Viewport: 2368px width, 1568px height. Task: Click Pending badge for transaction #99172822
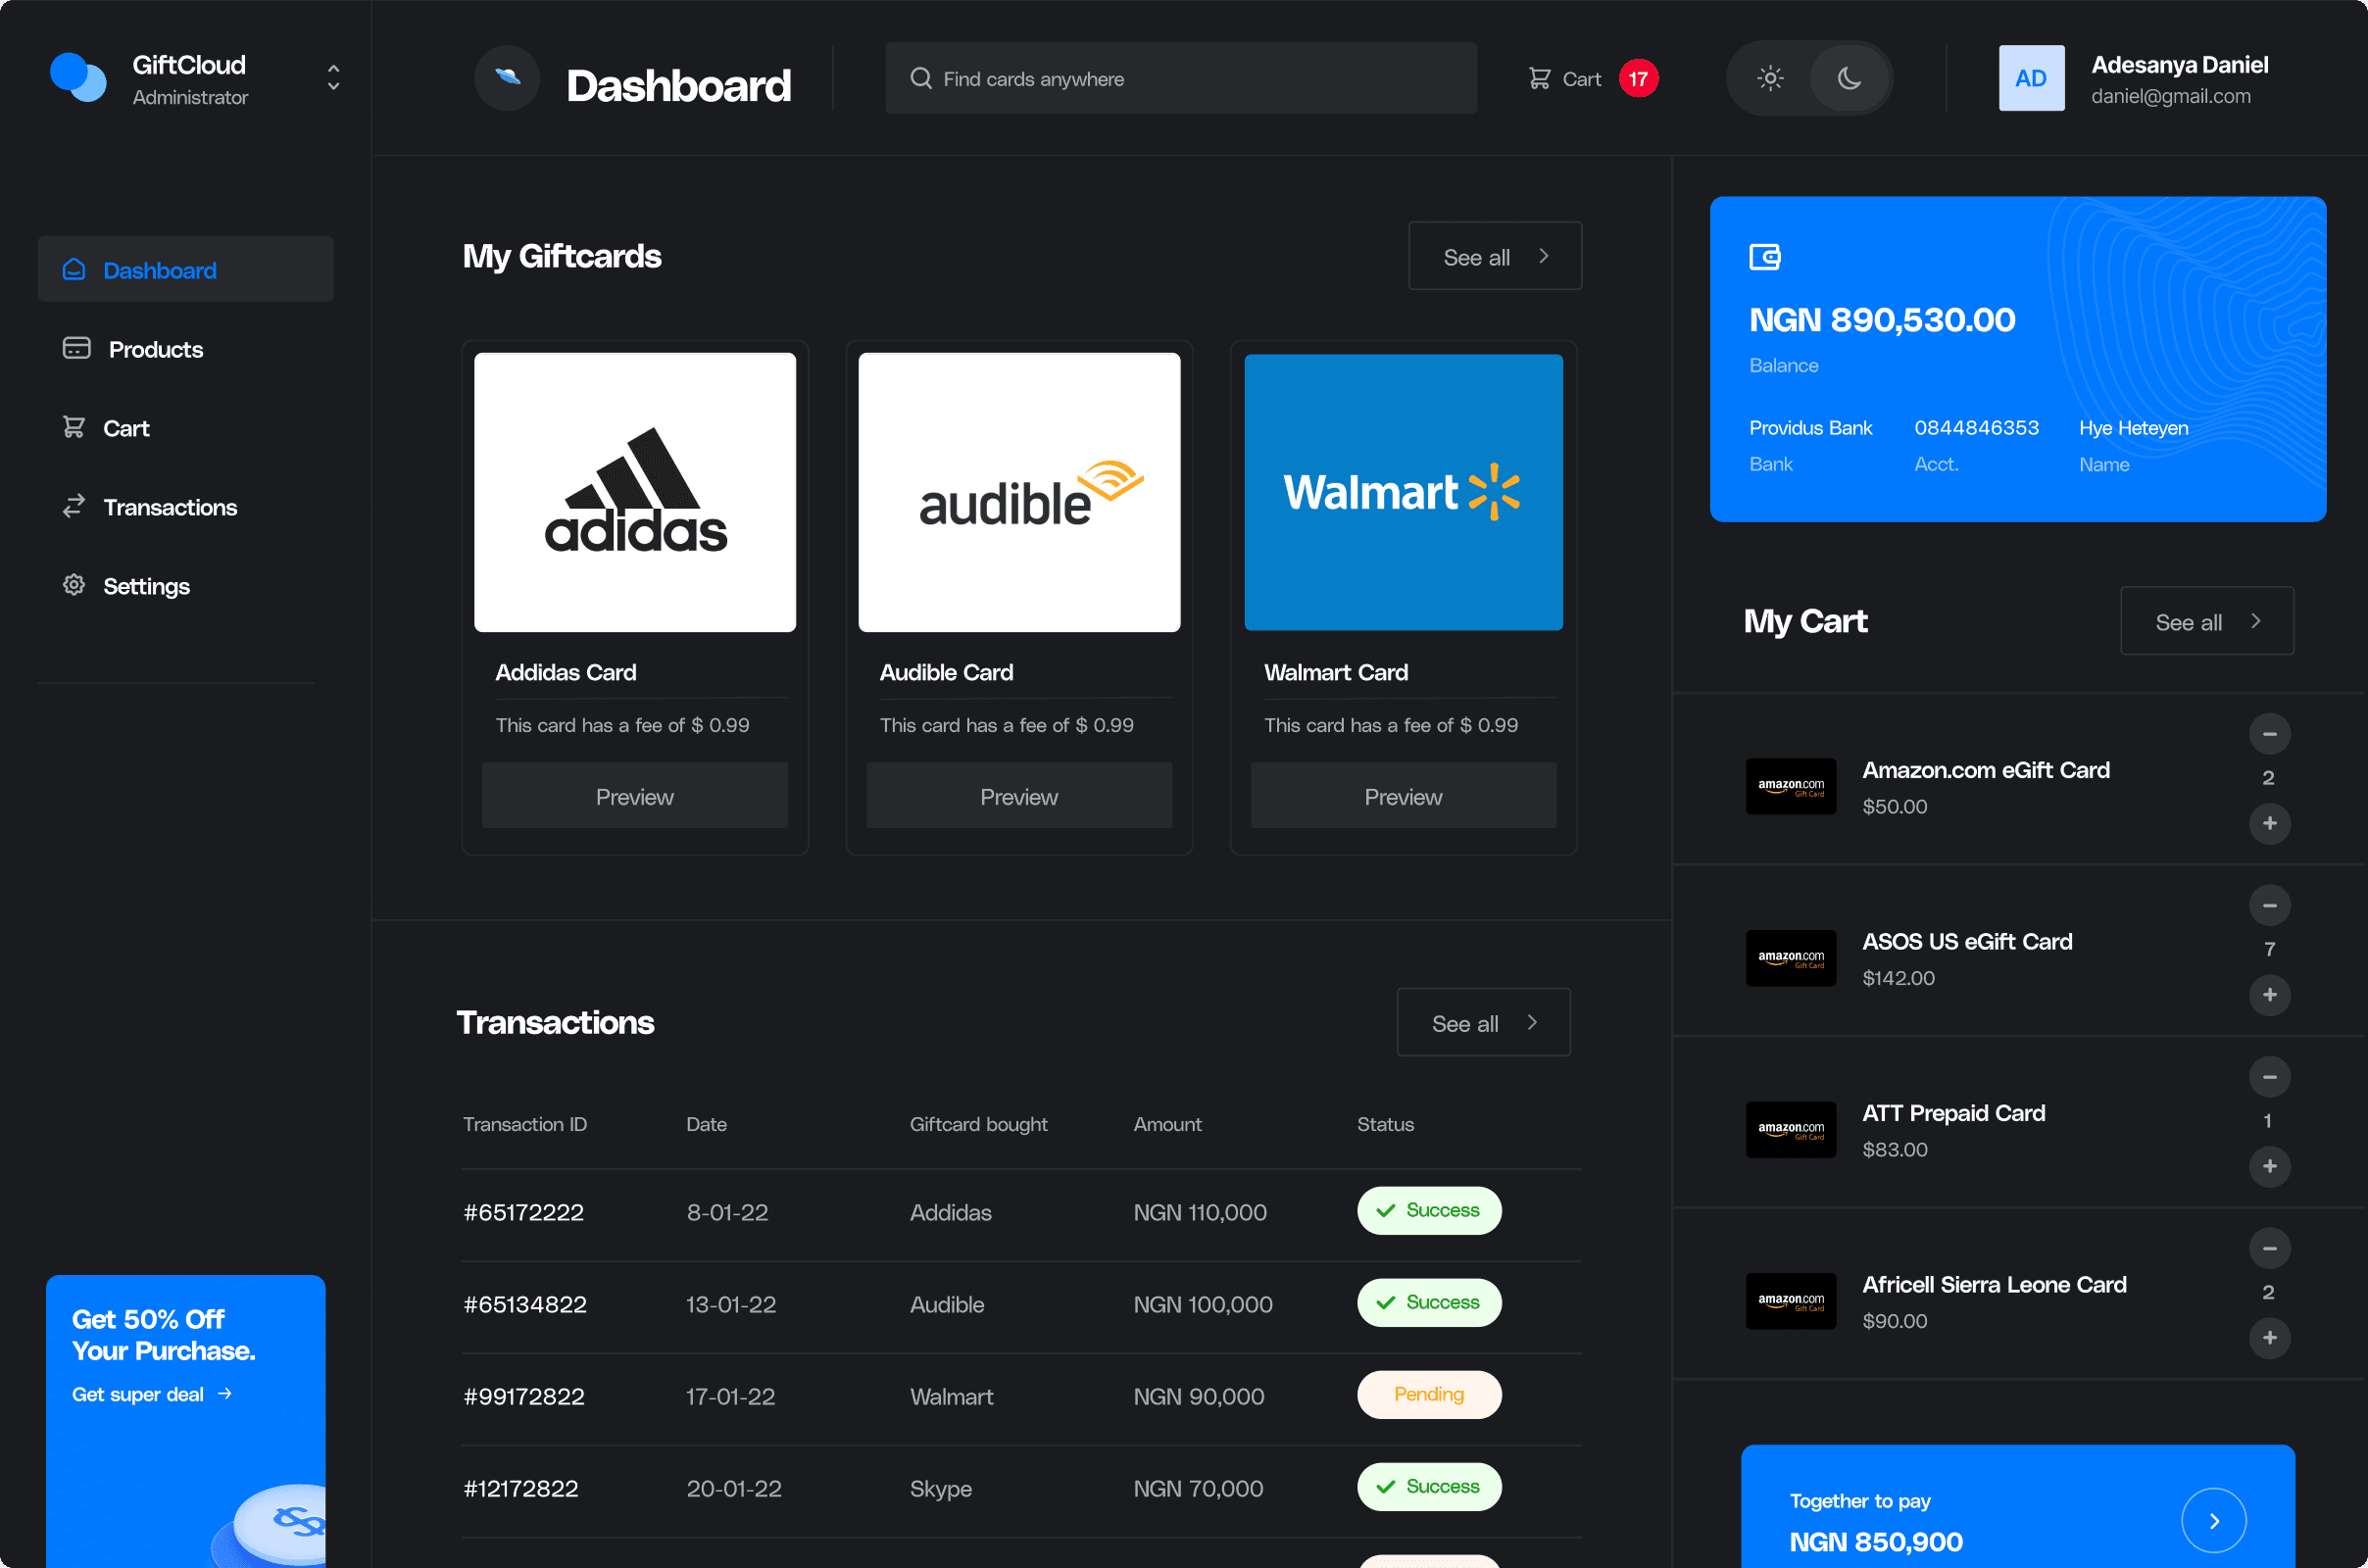[x=1428, y=1395]
